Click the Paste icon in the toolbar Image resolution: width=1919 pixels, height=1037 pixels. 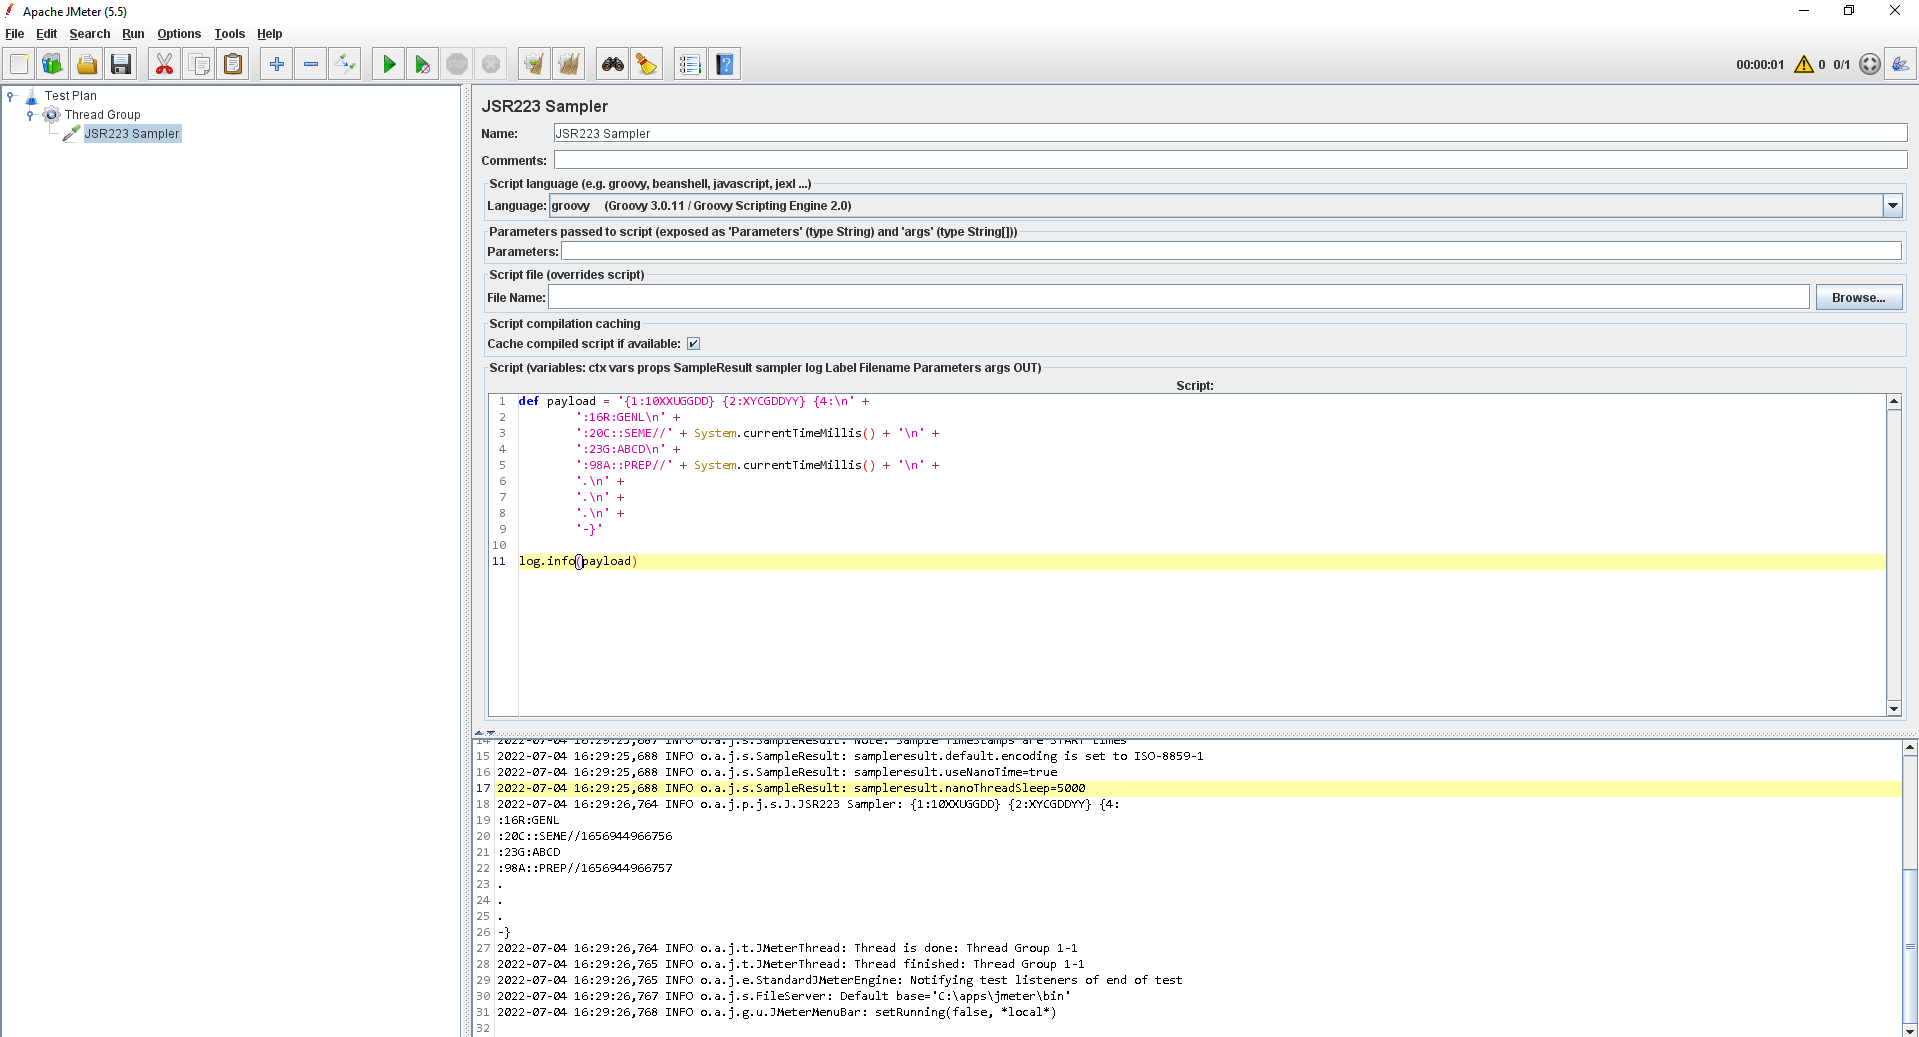tap(232, 63)
